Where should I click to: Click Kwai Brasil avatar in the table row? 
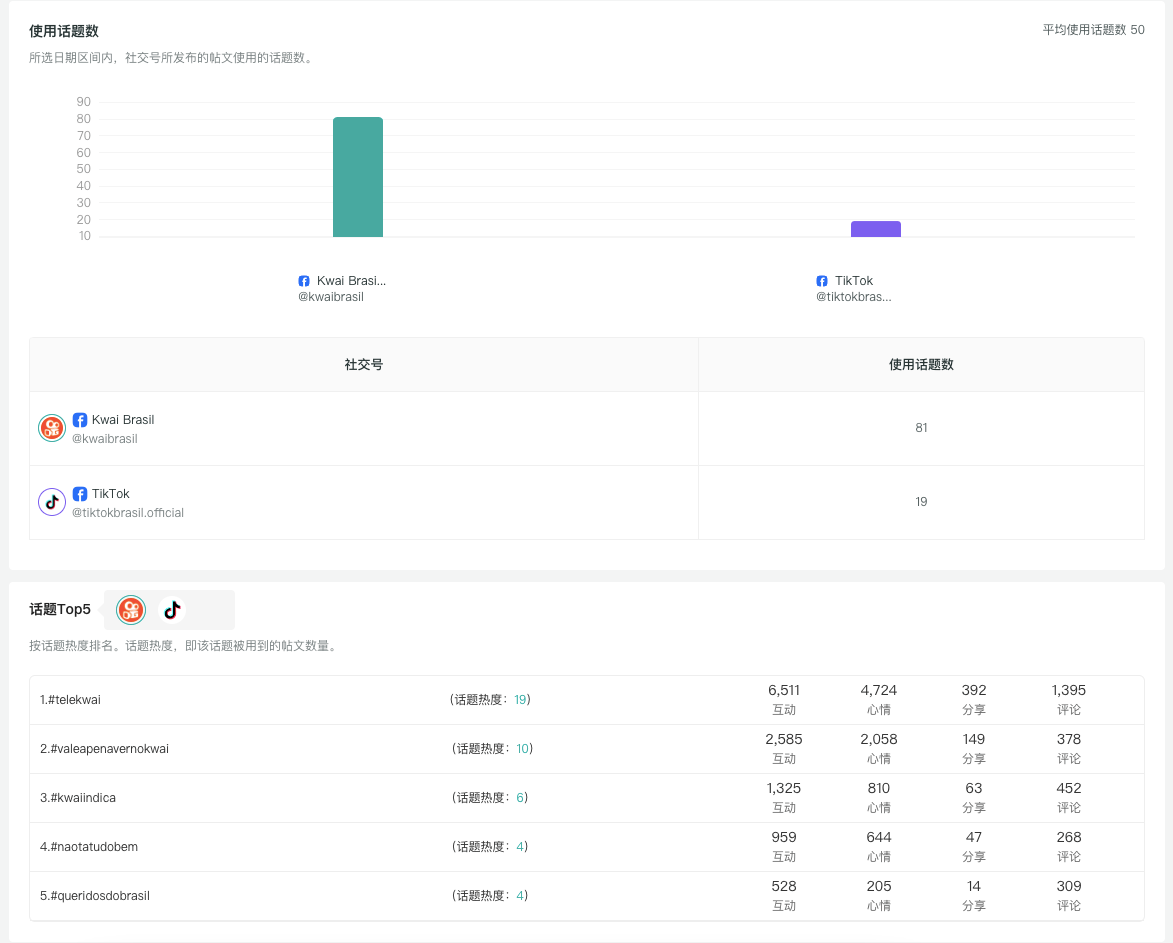tap(52, 428)
